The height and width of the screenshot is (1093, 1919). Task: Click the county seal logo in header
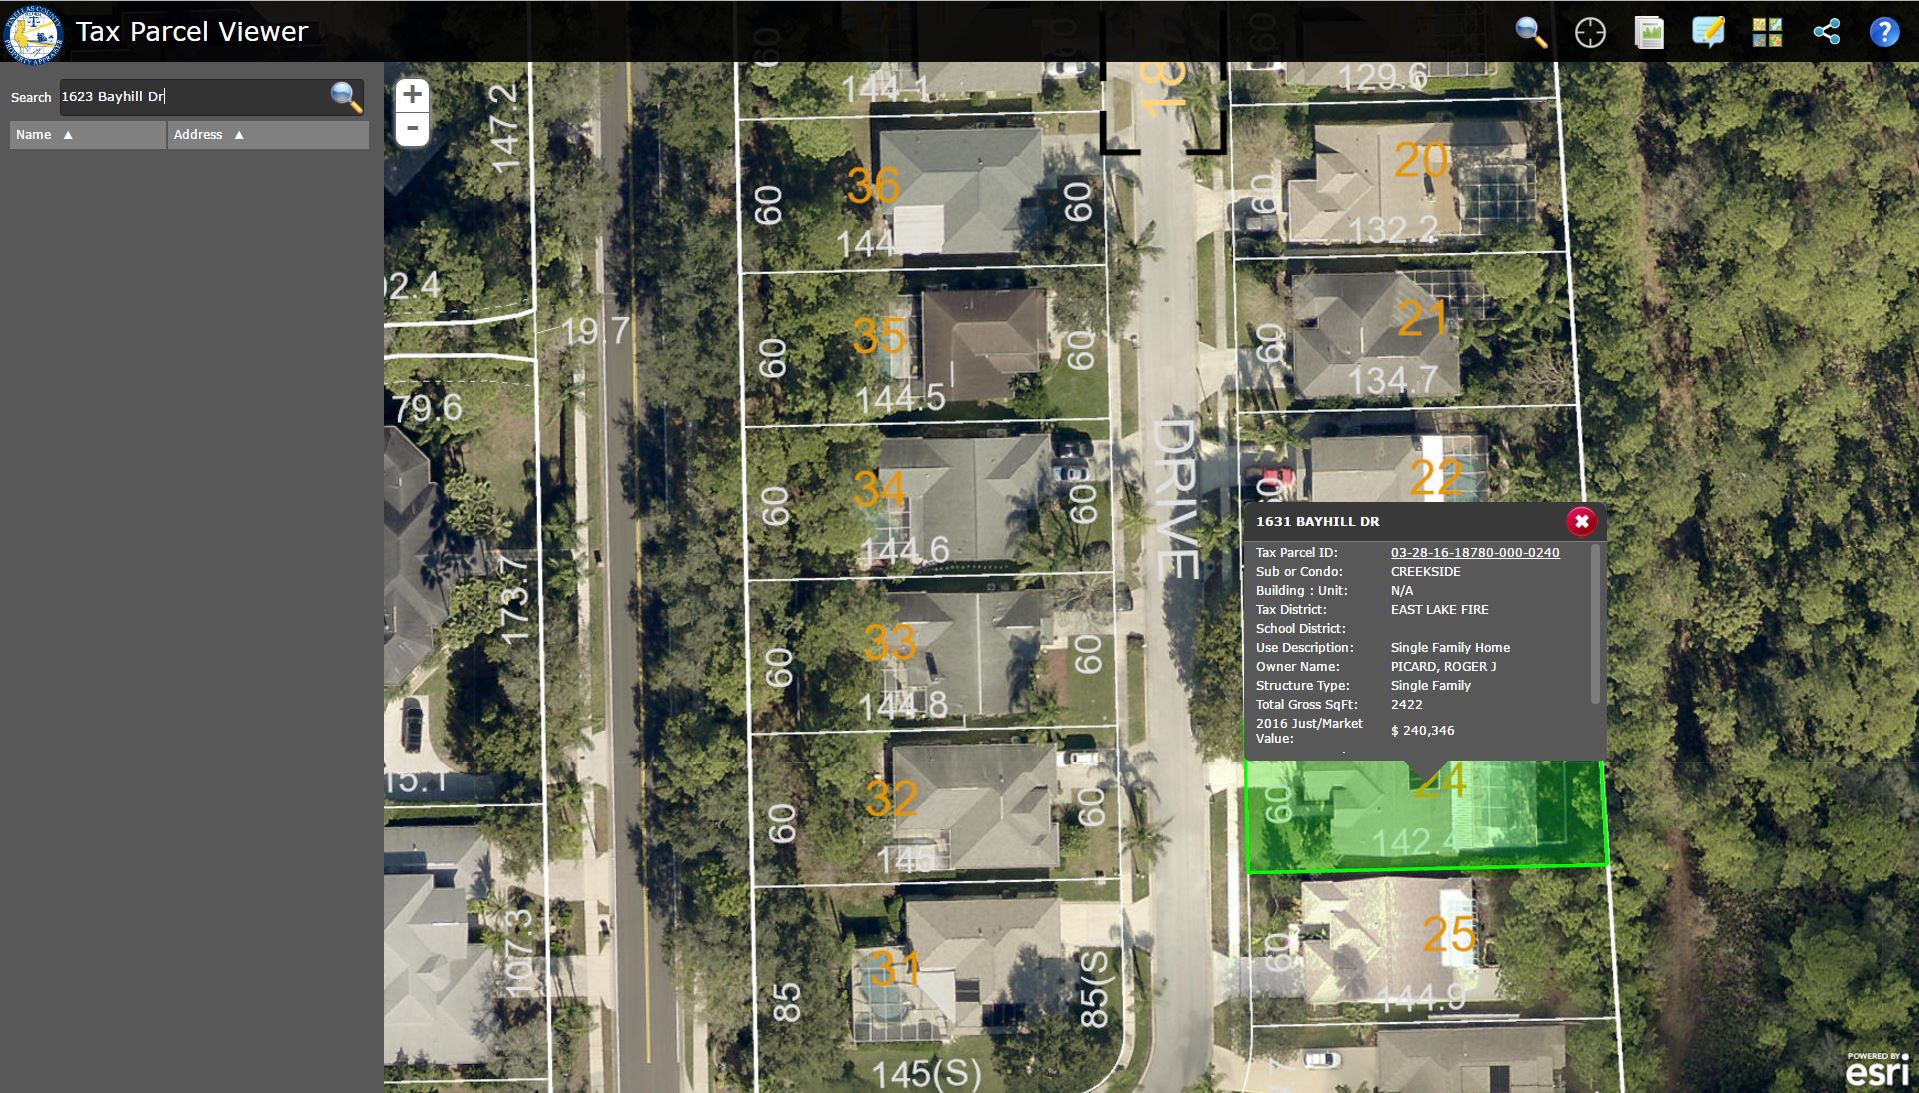tap(33, 32)
